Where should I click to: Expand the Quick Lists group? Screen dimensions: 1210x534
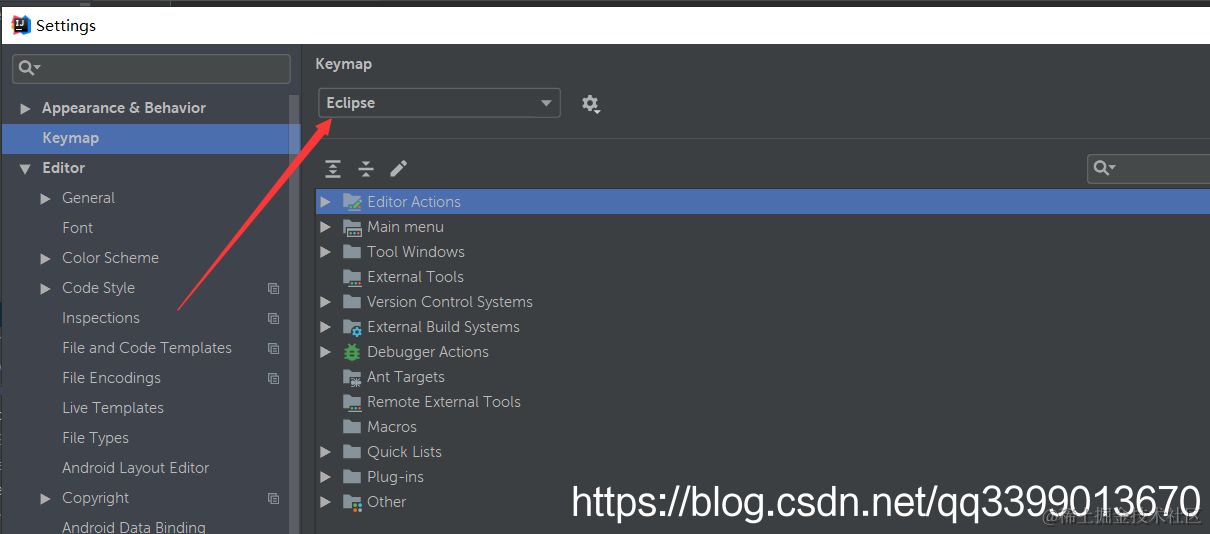[325, 451]
